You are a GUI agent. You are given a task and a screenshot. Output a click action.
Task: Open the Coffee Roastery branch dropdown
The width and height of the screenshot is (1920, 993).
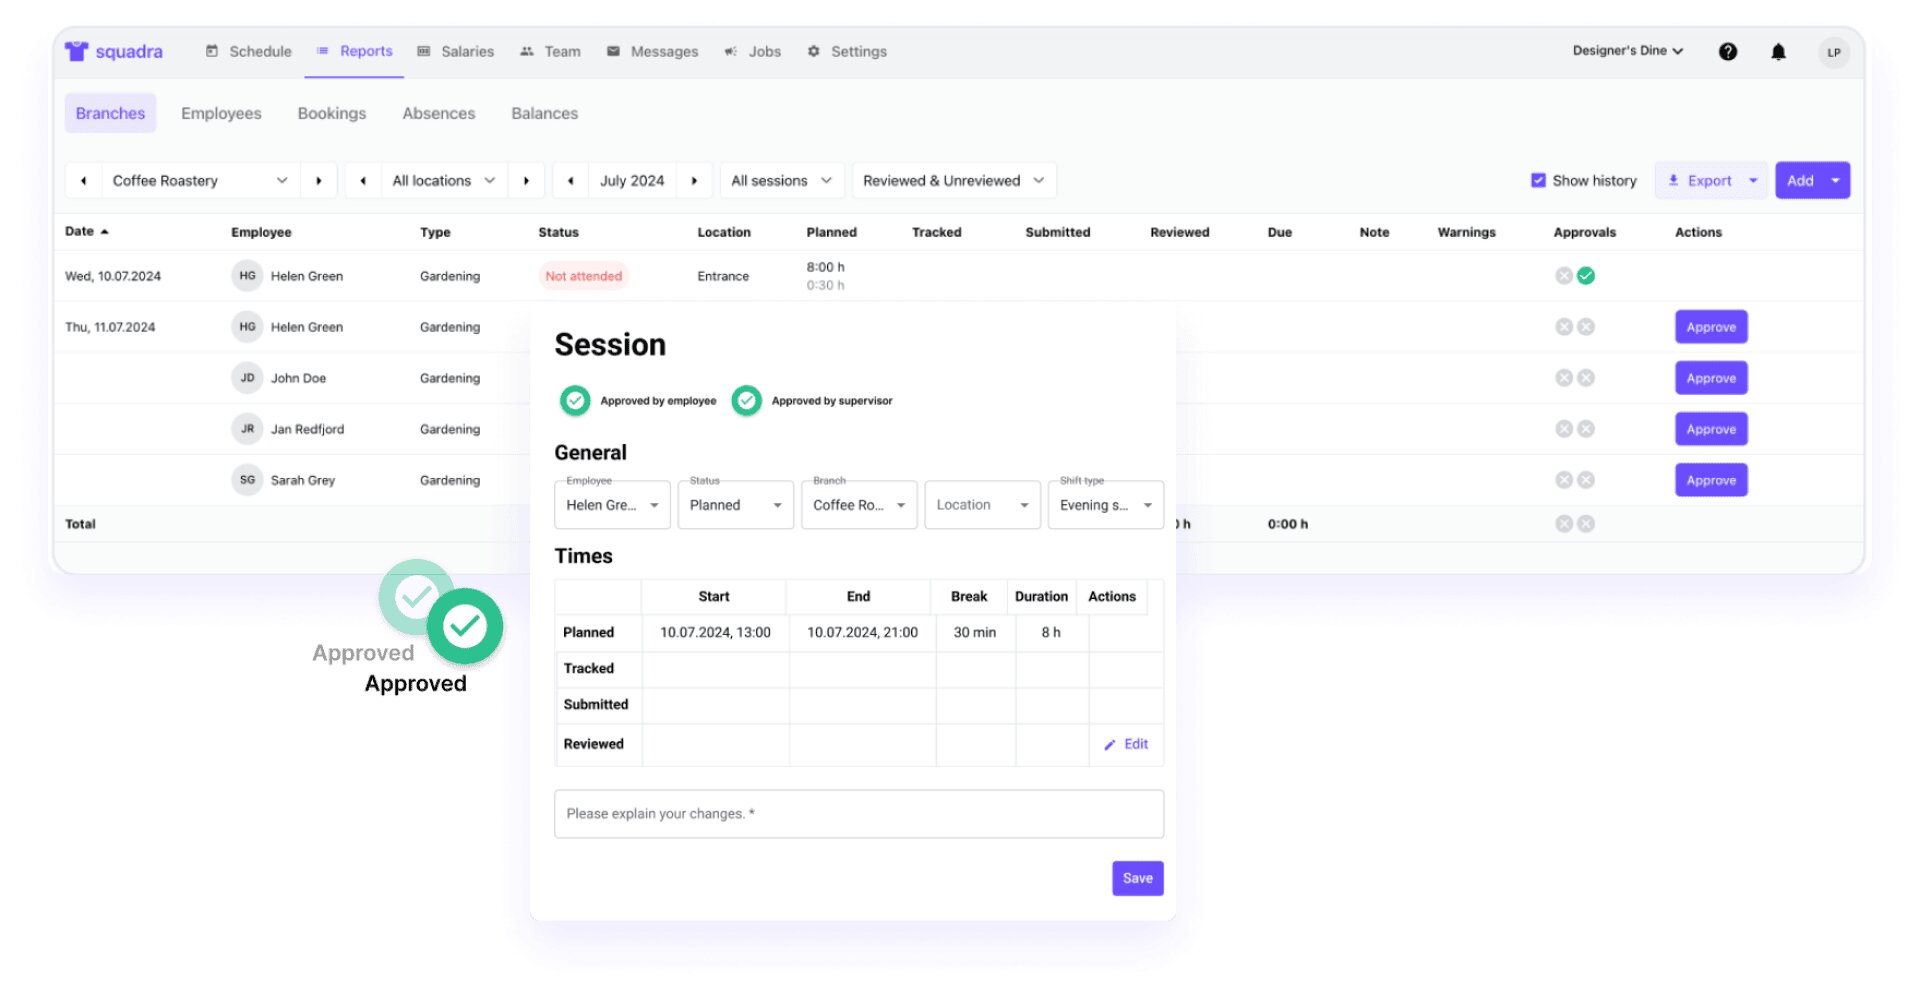pyautogui.click(x=199, y=181)
